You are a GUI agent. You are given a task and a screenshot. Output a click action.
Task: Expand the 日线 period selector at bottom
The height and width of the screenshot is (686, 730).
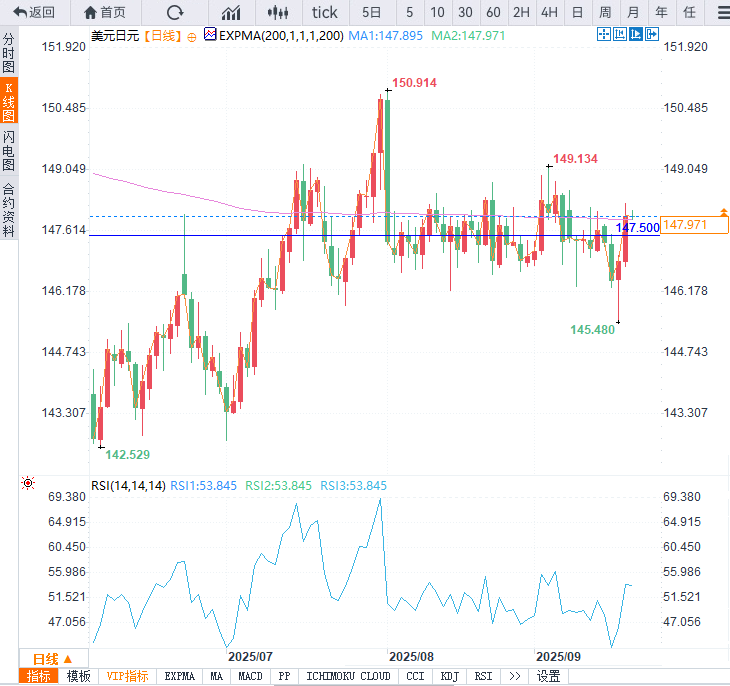pos(53,659)
